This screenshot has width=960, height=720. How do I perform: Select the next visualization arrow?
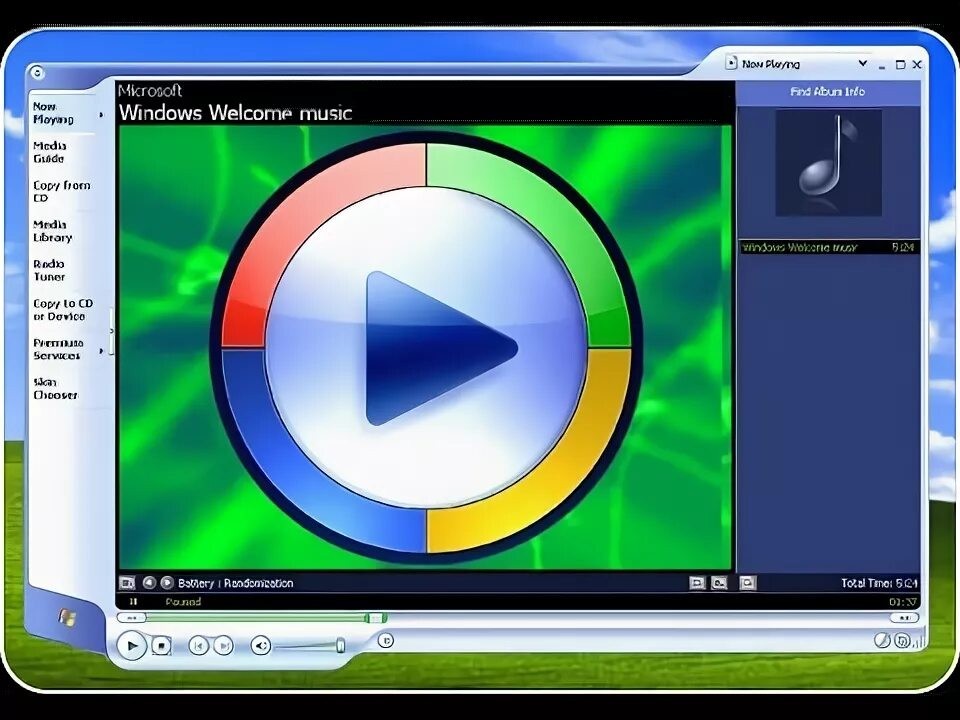(167, 583)
